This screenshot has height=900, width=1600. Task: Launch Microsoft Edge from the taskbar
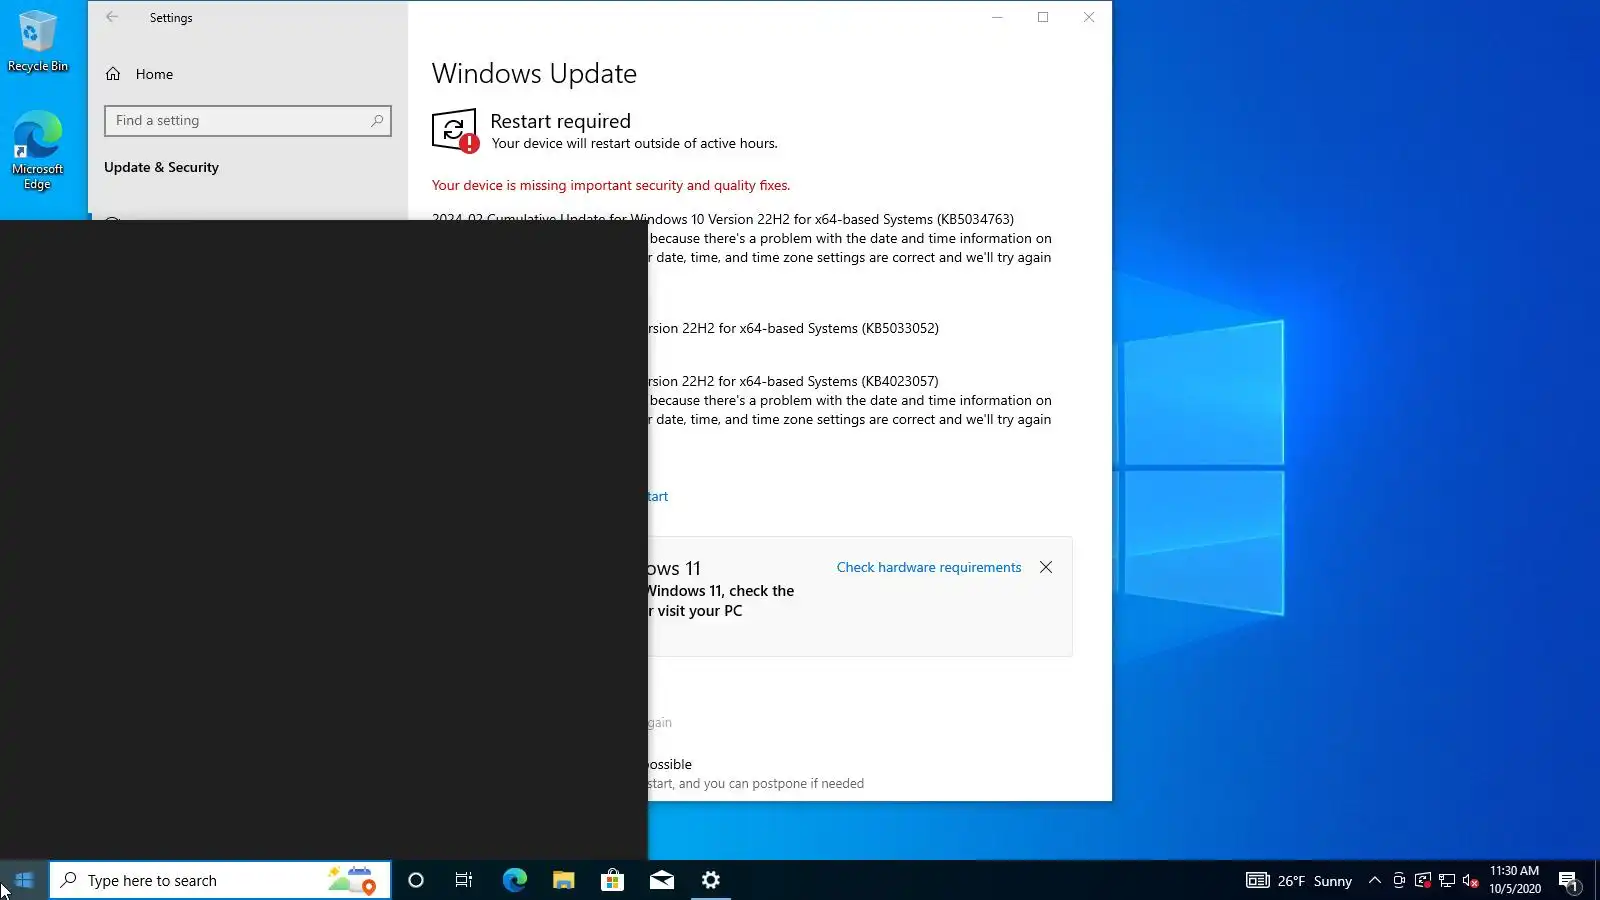coord(514,880)
